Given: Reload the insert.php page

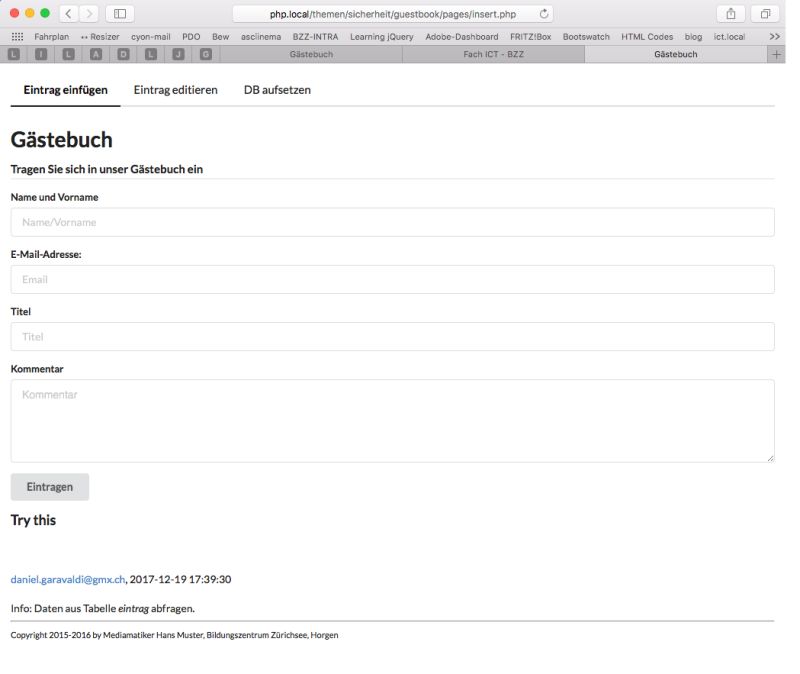Looking at the screenshot, I should (544, 15).
